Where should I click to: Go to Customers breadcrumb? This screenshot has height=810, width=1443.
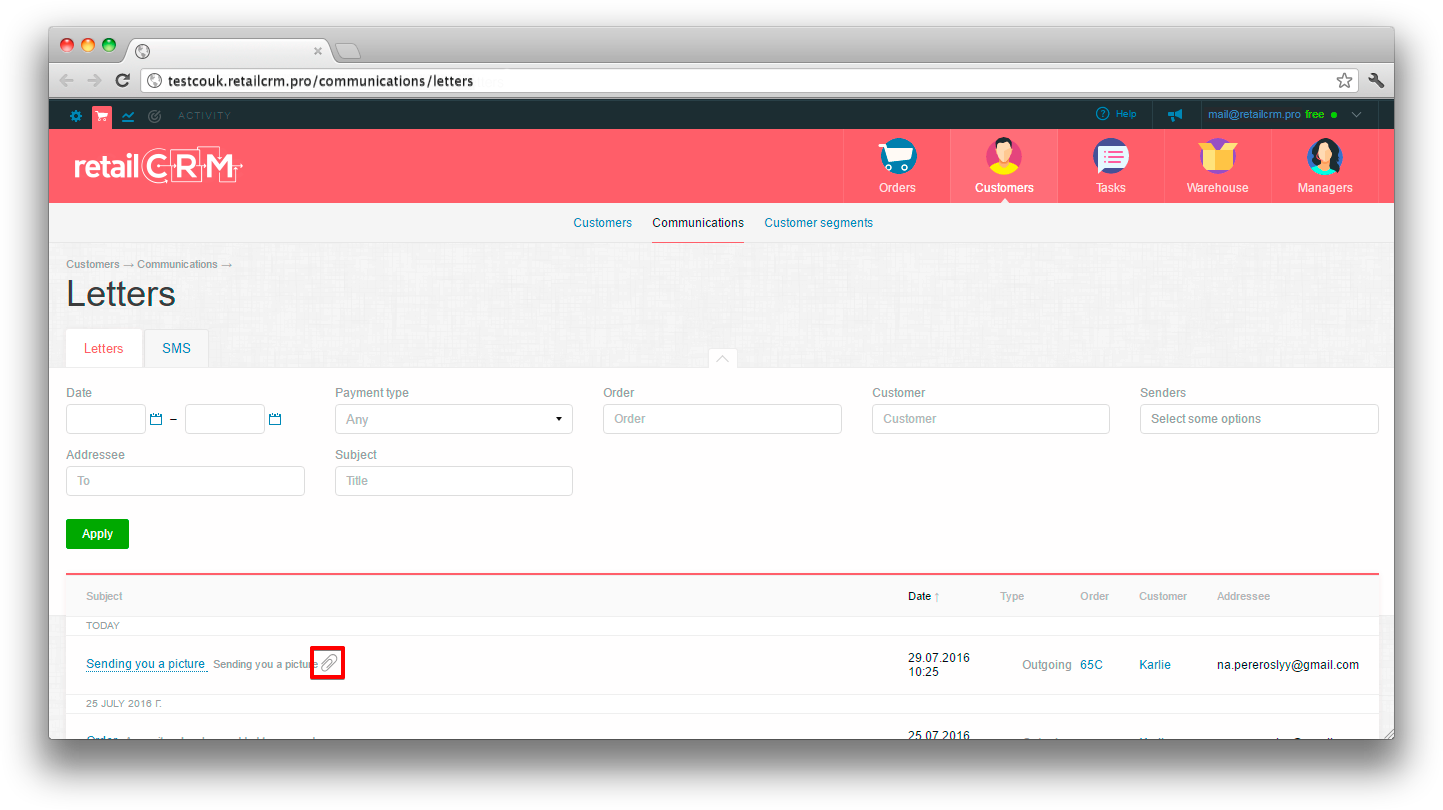93,264
